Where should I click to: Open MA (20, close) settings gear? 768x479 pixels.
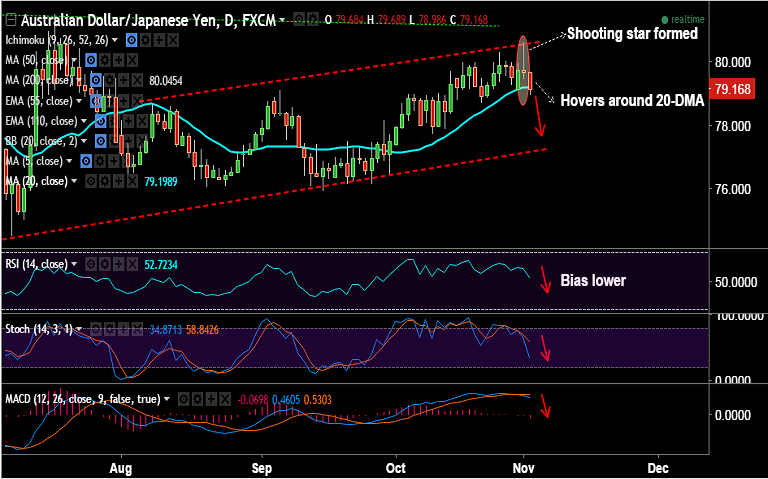pos(104,181)
